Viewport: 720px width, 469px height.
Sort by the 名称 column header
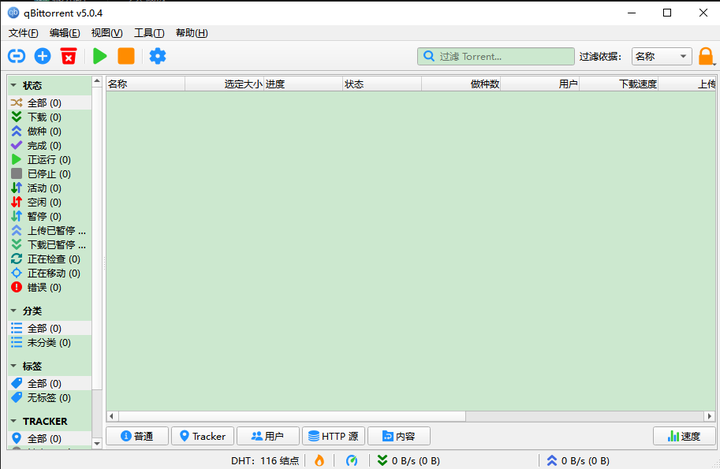[x=146, y=84]
